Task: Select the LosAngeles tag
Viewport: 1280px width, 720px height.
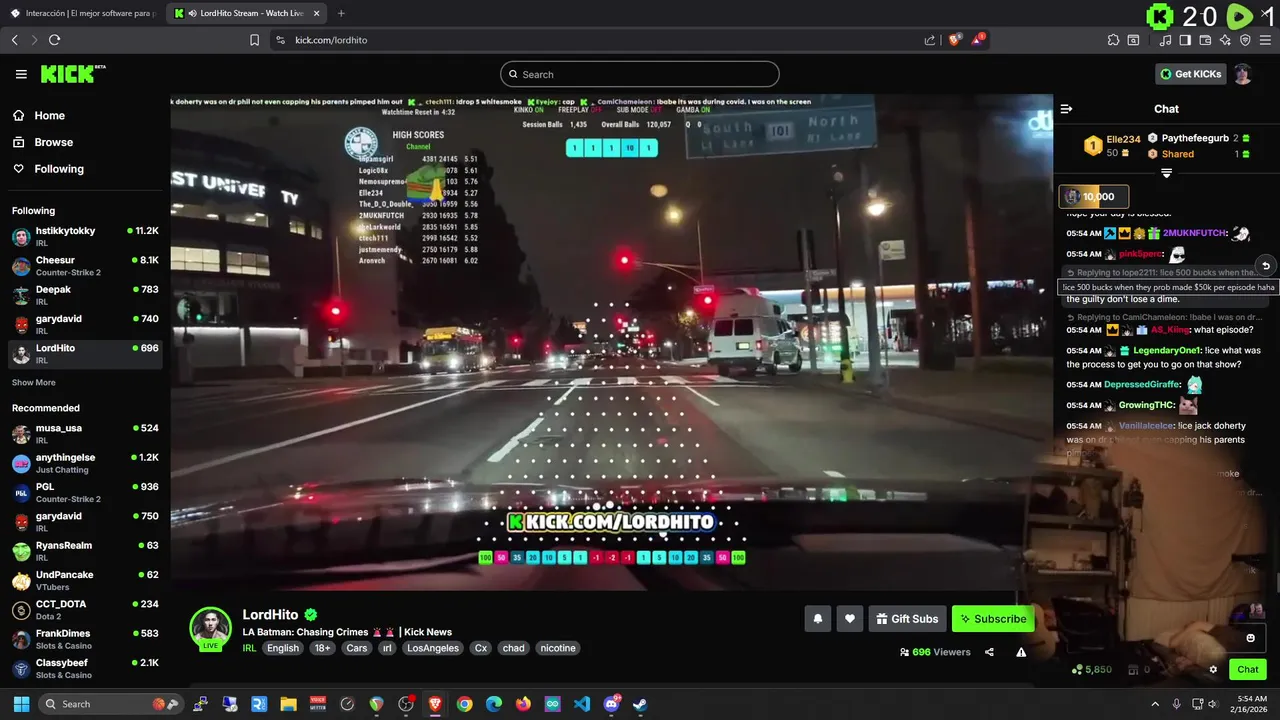Action: click(433, 648)
